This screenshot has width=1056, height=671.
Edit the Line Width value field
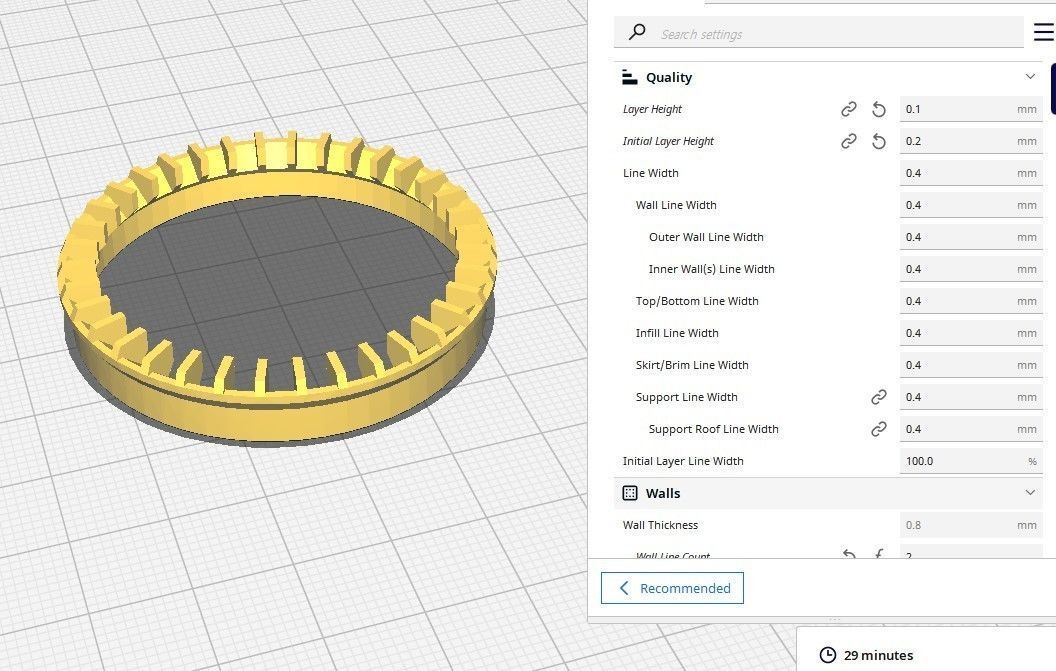pyautogui.click(x=971, y=173)
